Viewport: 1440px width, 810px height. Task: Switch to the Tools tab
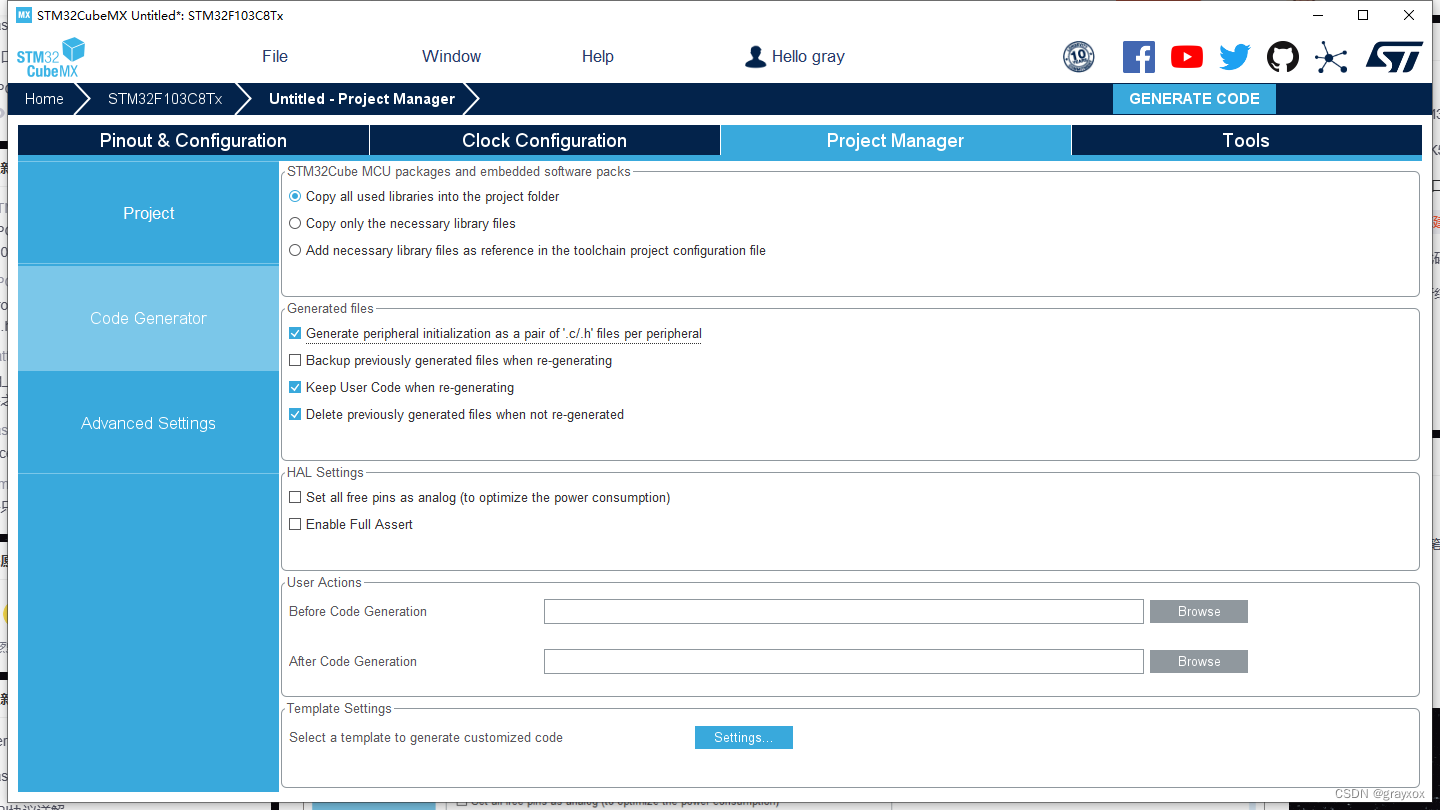1246,141
